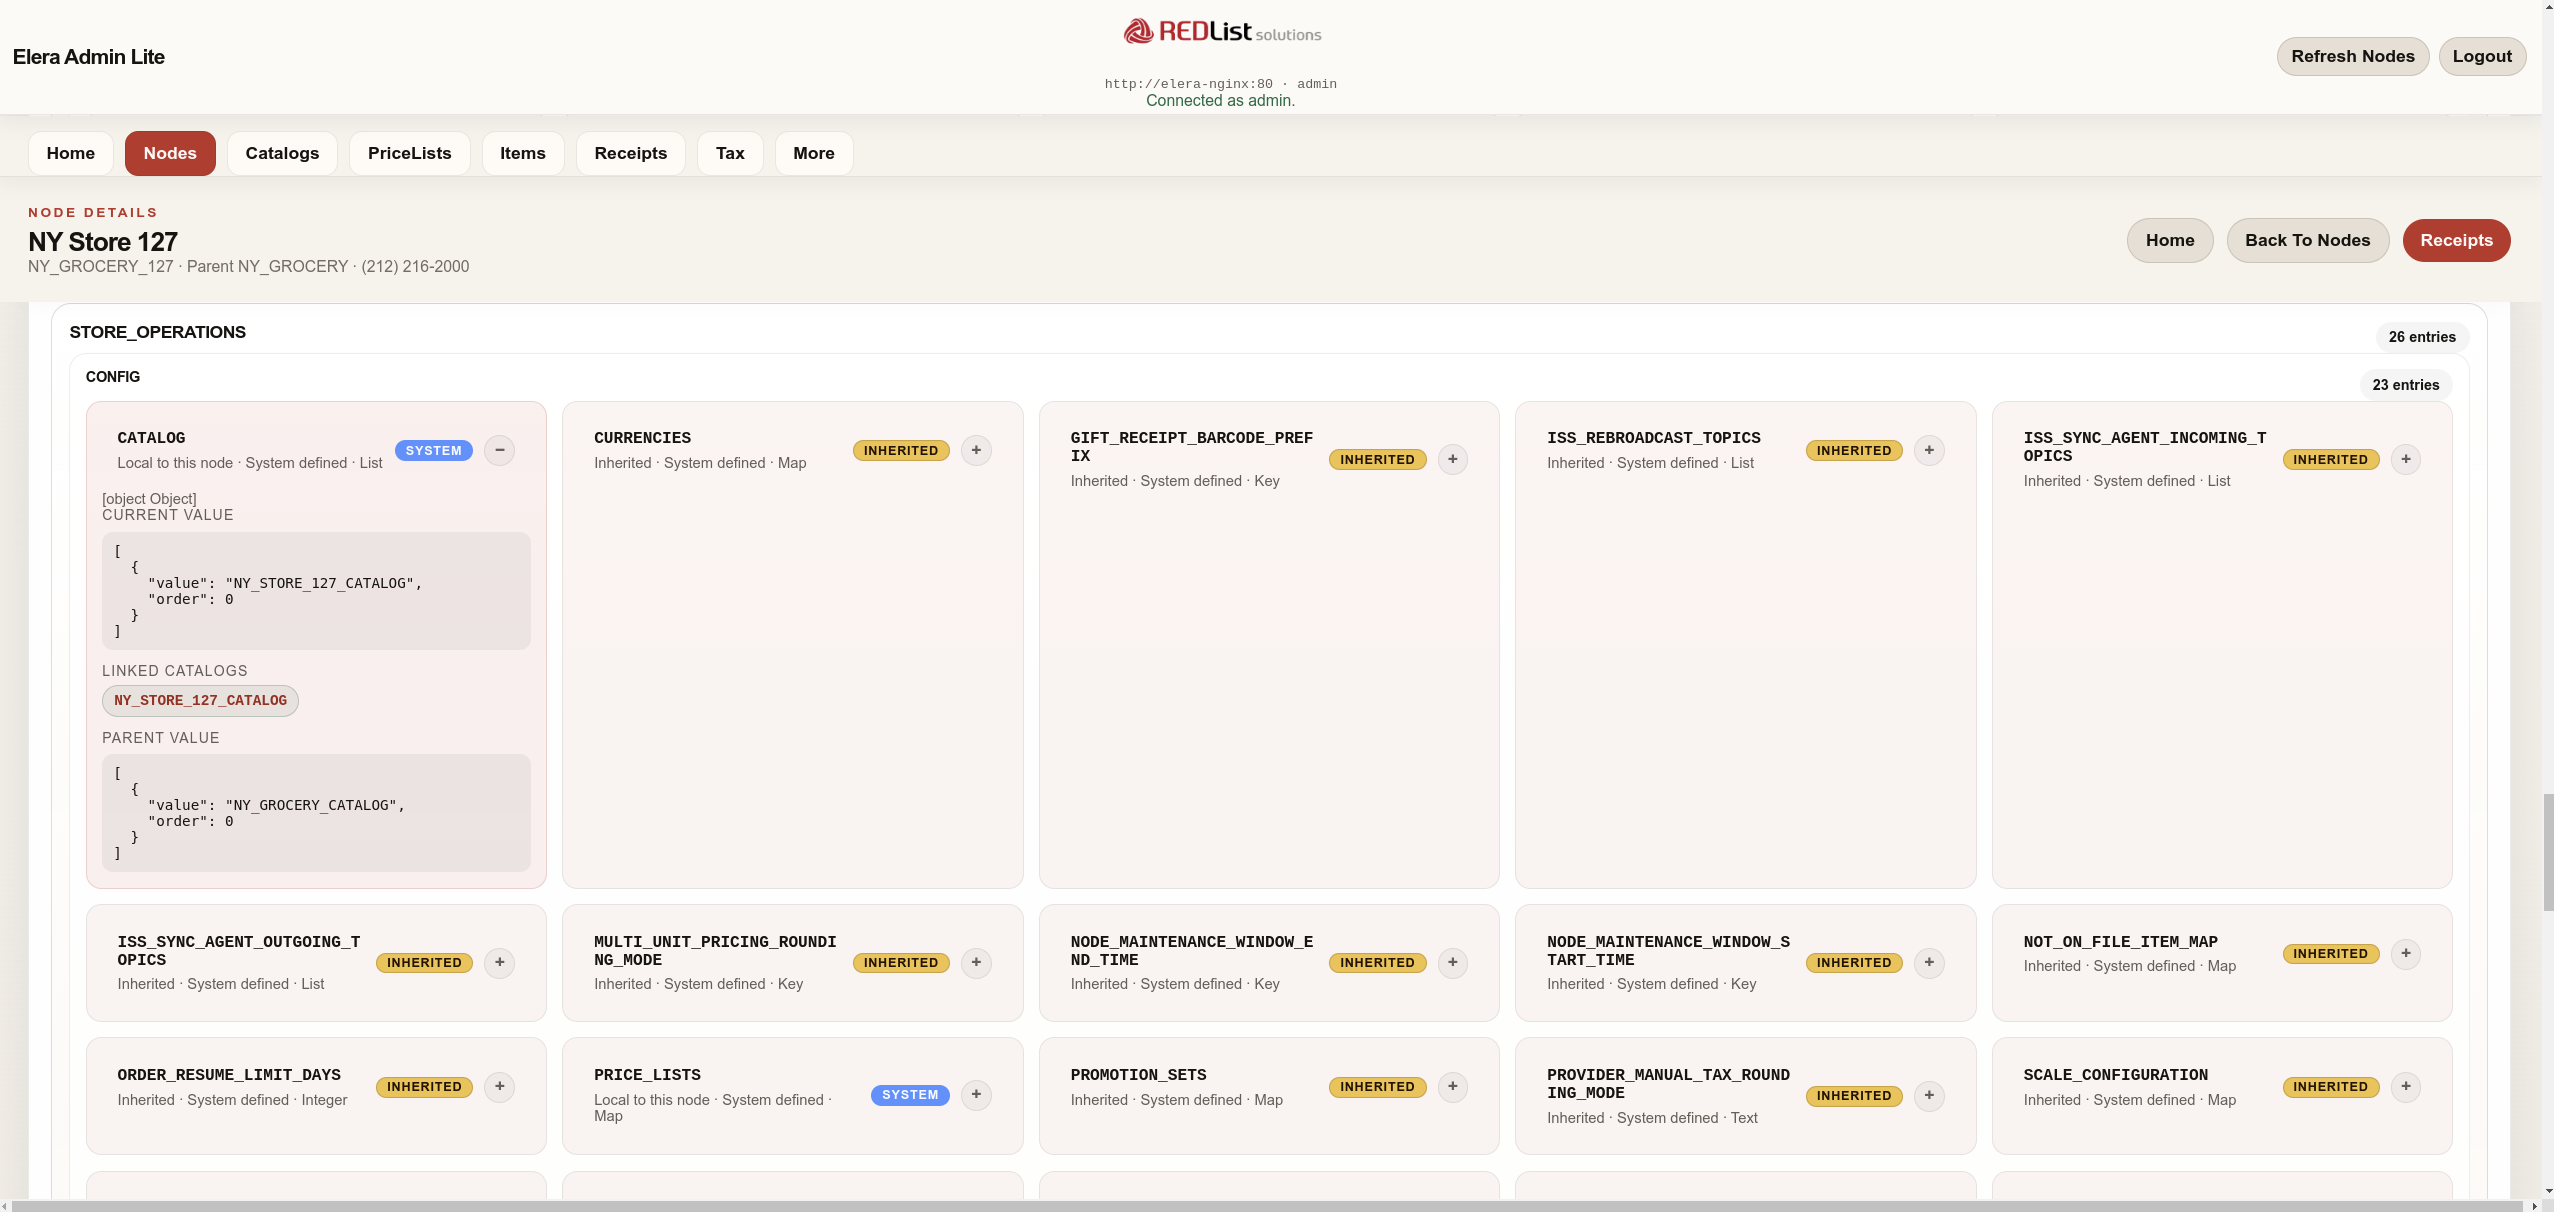The width and height of the screenshot is (2554, 1212).
Task: Click the red Receipts button
Action: click(x=2455, y=240)
